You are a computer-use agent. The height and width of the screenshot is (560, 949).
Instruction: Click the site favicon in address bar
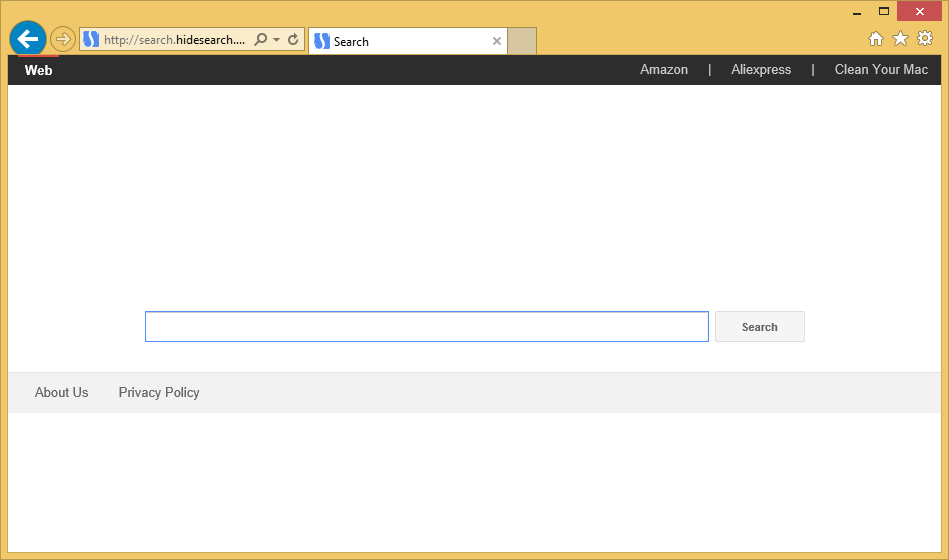91,40
